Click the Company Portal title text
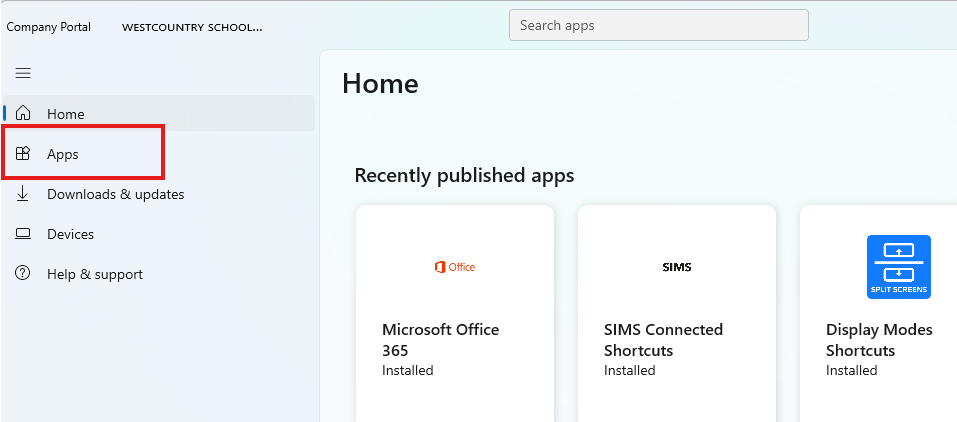 49,27
